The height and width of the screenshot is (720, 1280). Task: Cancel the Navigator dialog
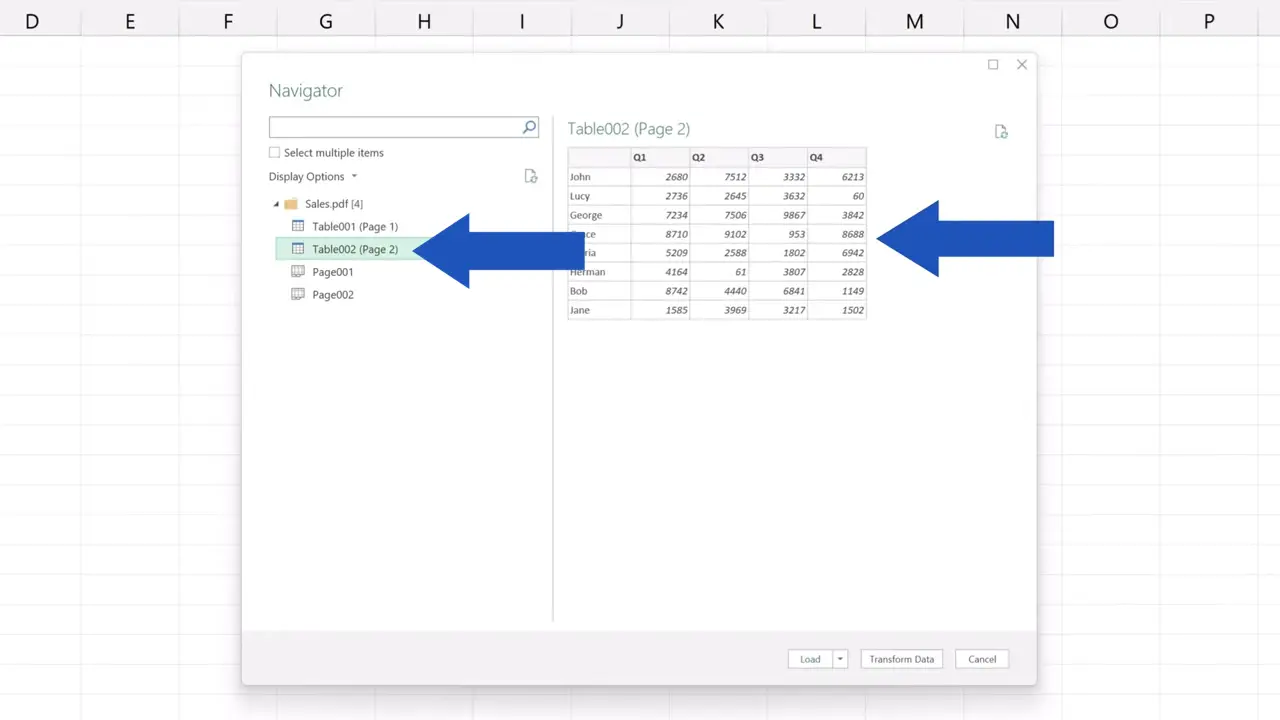click(x=981, y=659)
